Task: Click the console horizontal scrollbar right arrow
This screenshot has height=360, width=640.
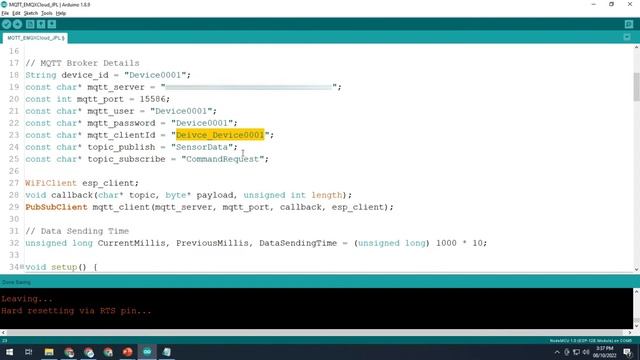Action: 630,333
